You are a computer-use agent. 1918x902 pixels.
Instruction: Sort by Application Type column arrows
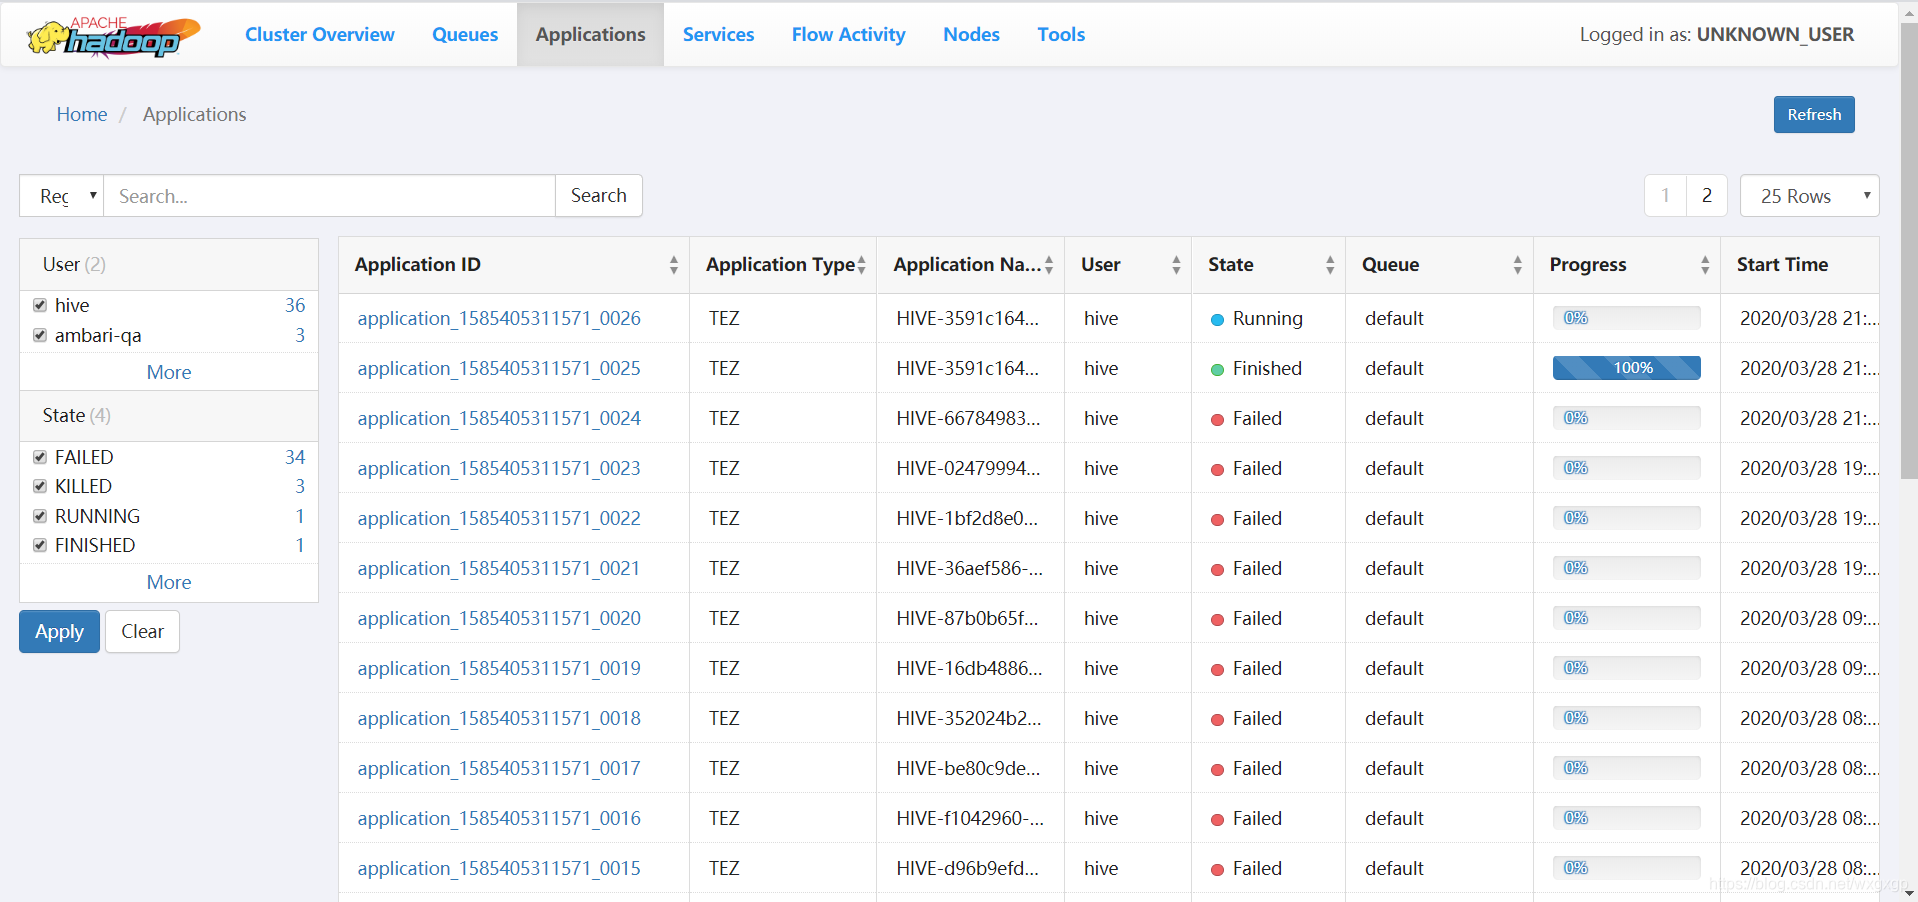tap(861, 265)
